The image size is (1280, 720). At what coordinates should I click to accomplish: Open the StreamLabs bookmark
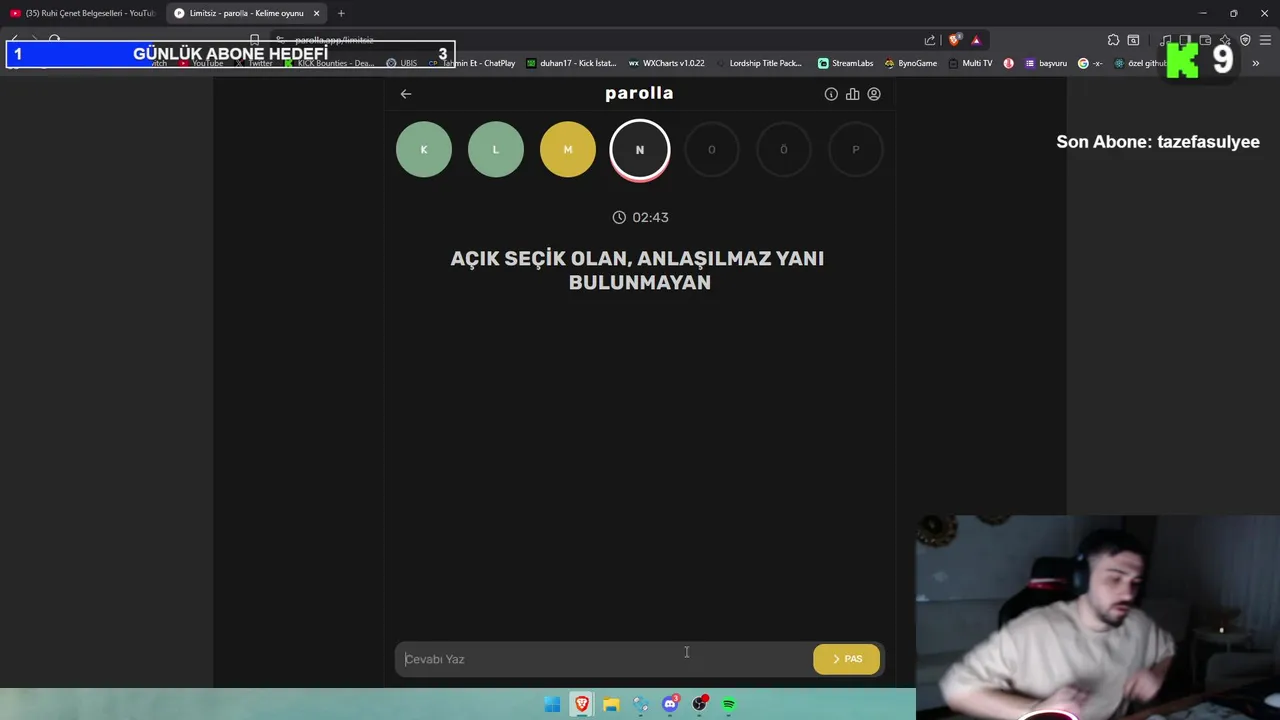click(x=845, y=63)
